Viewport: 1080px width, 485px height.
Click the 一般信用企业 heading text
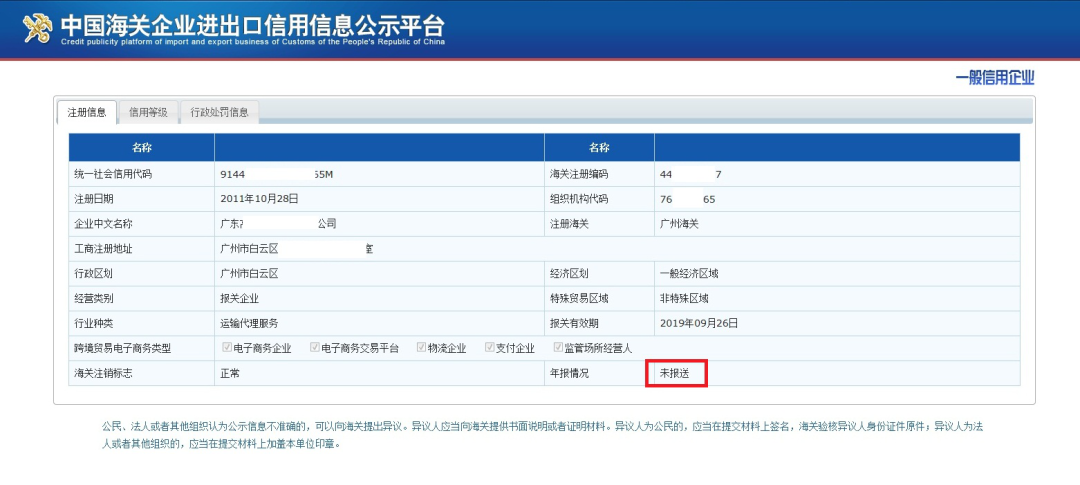pyautogui.click(x=995, y=78)
